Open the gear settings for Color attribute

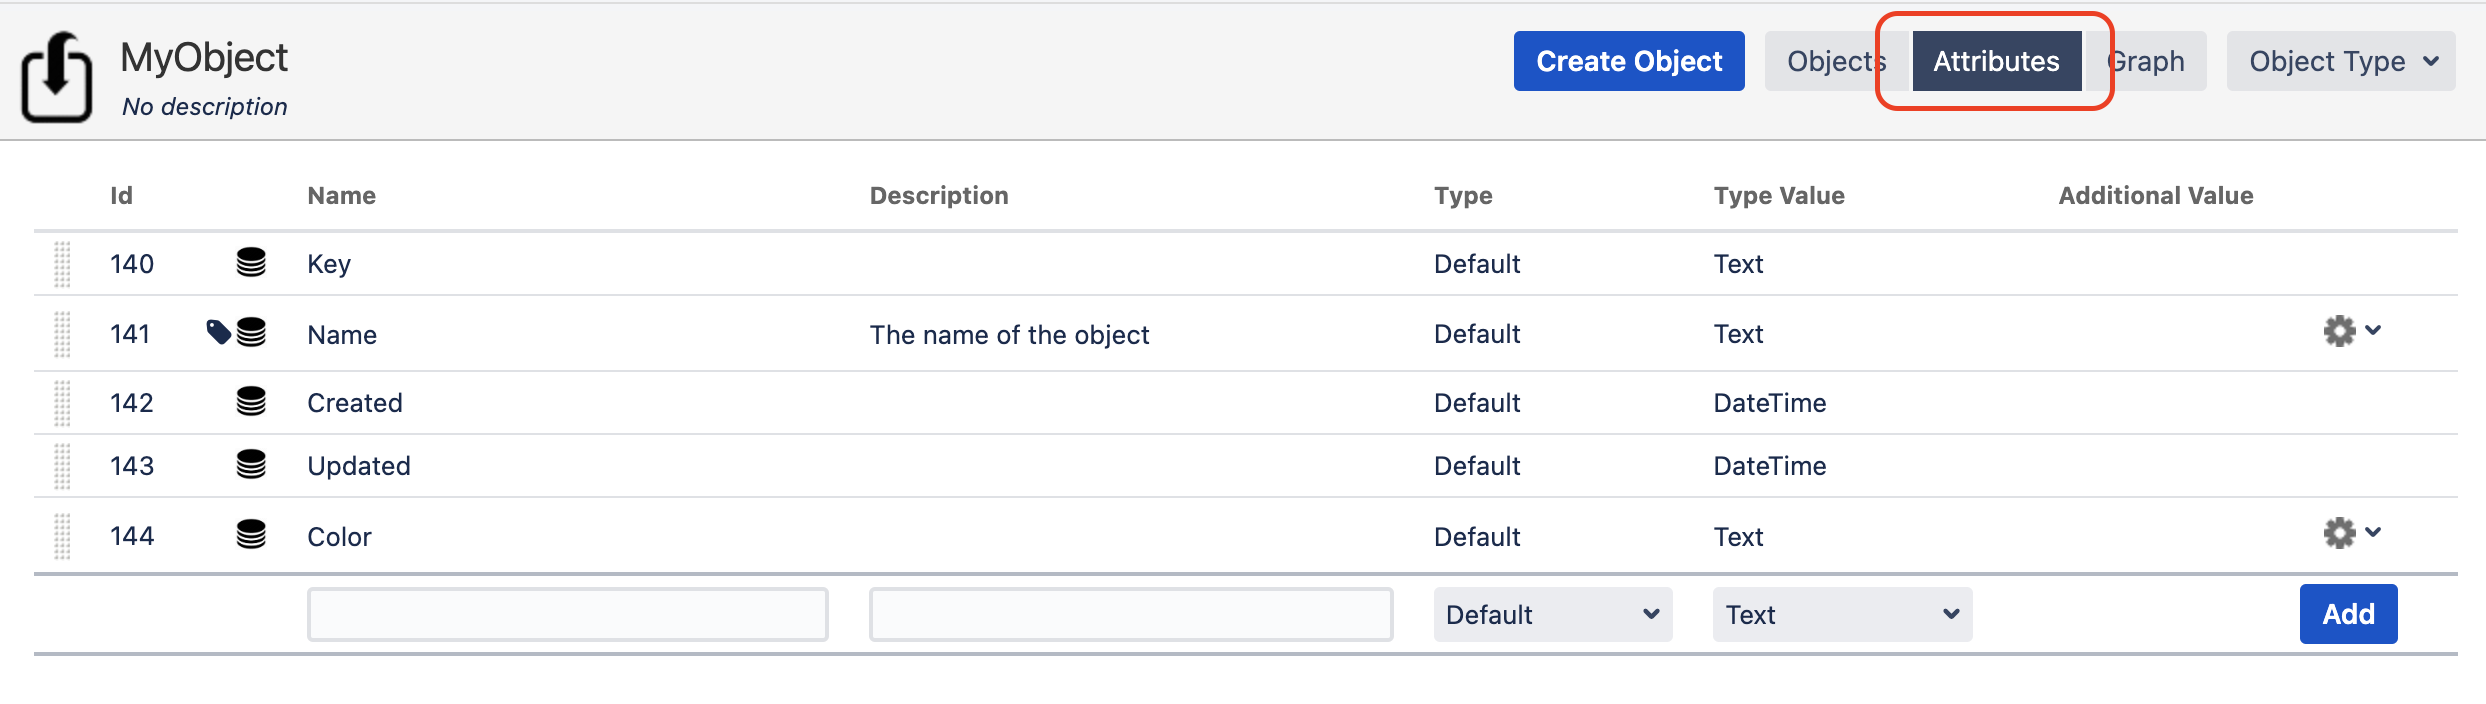click(2350, 533)
